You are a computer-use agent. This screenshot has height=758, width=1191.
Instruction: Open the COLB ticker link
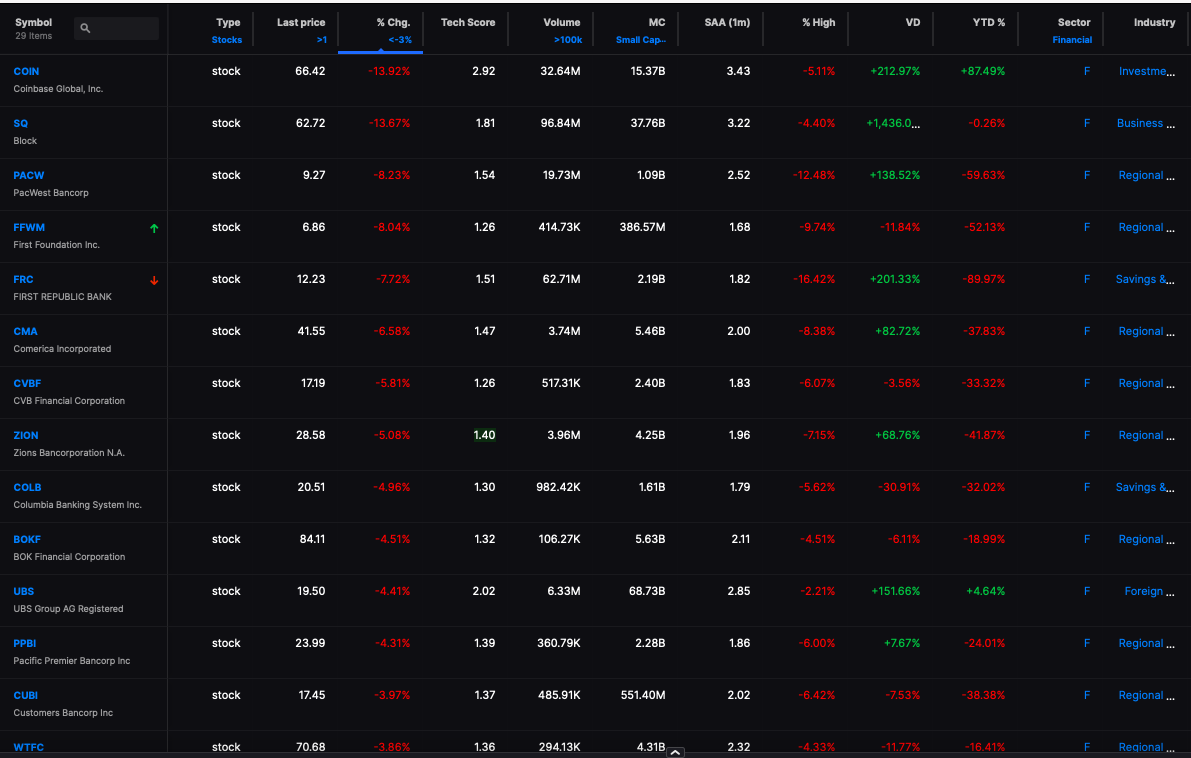(x=27, y=488)
